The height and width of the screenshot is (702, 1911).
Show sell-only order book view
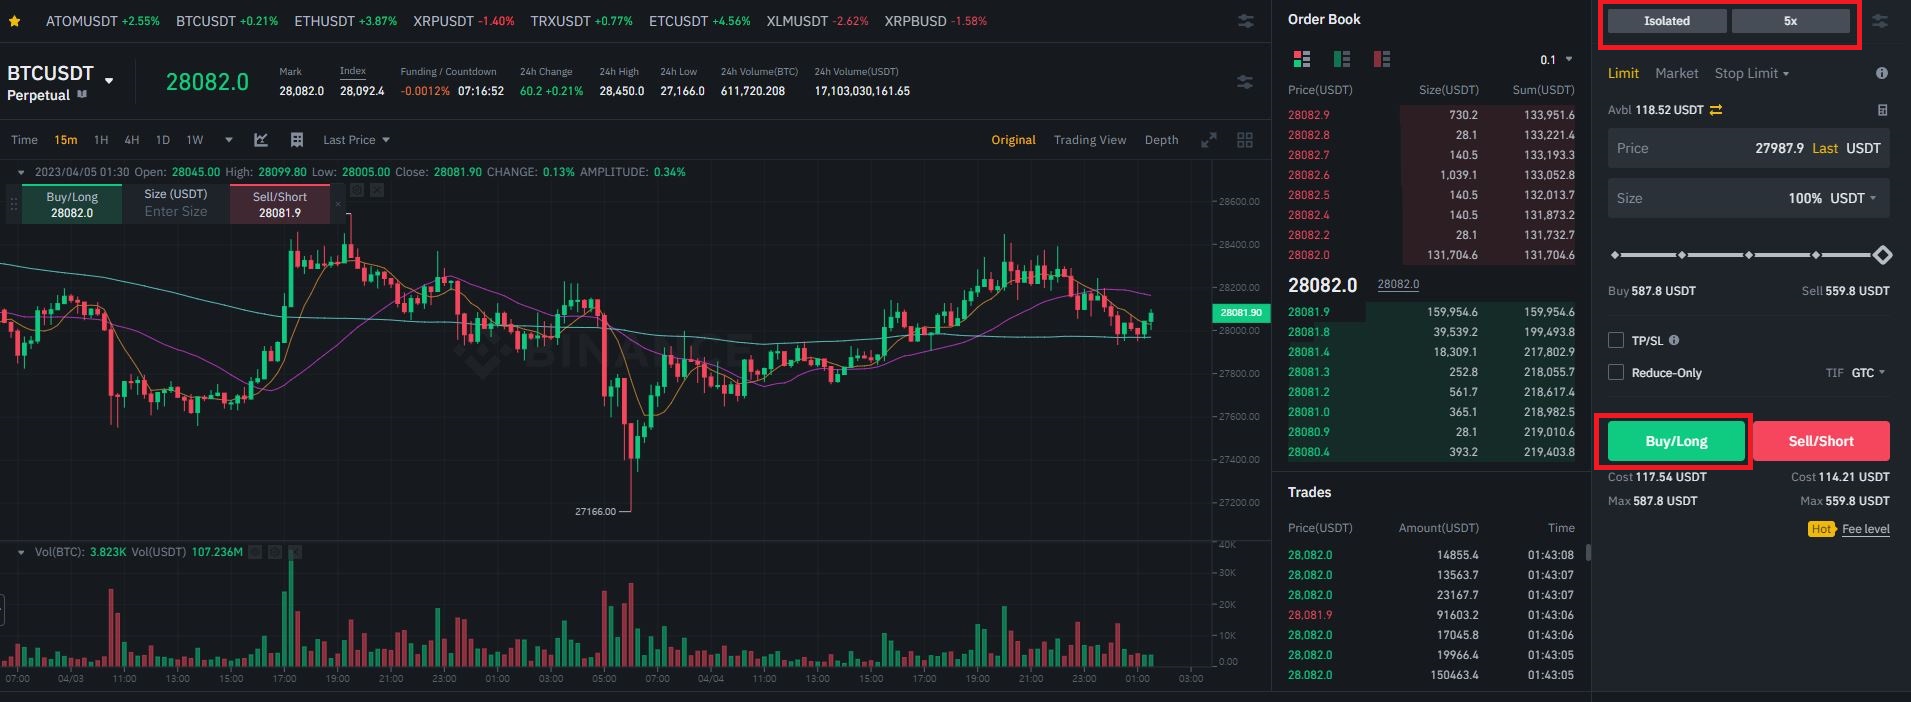tap(1382, 59)
